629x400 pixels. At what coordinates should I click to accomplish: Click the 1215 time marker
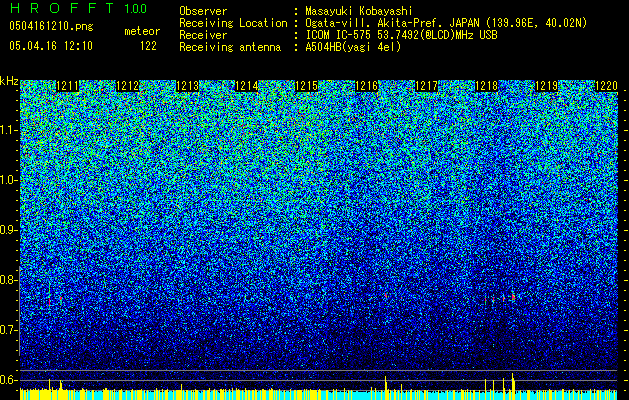pos(306,86)
